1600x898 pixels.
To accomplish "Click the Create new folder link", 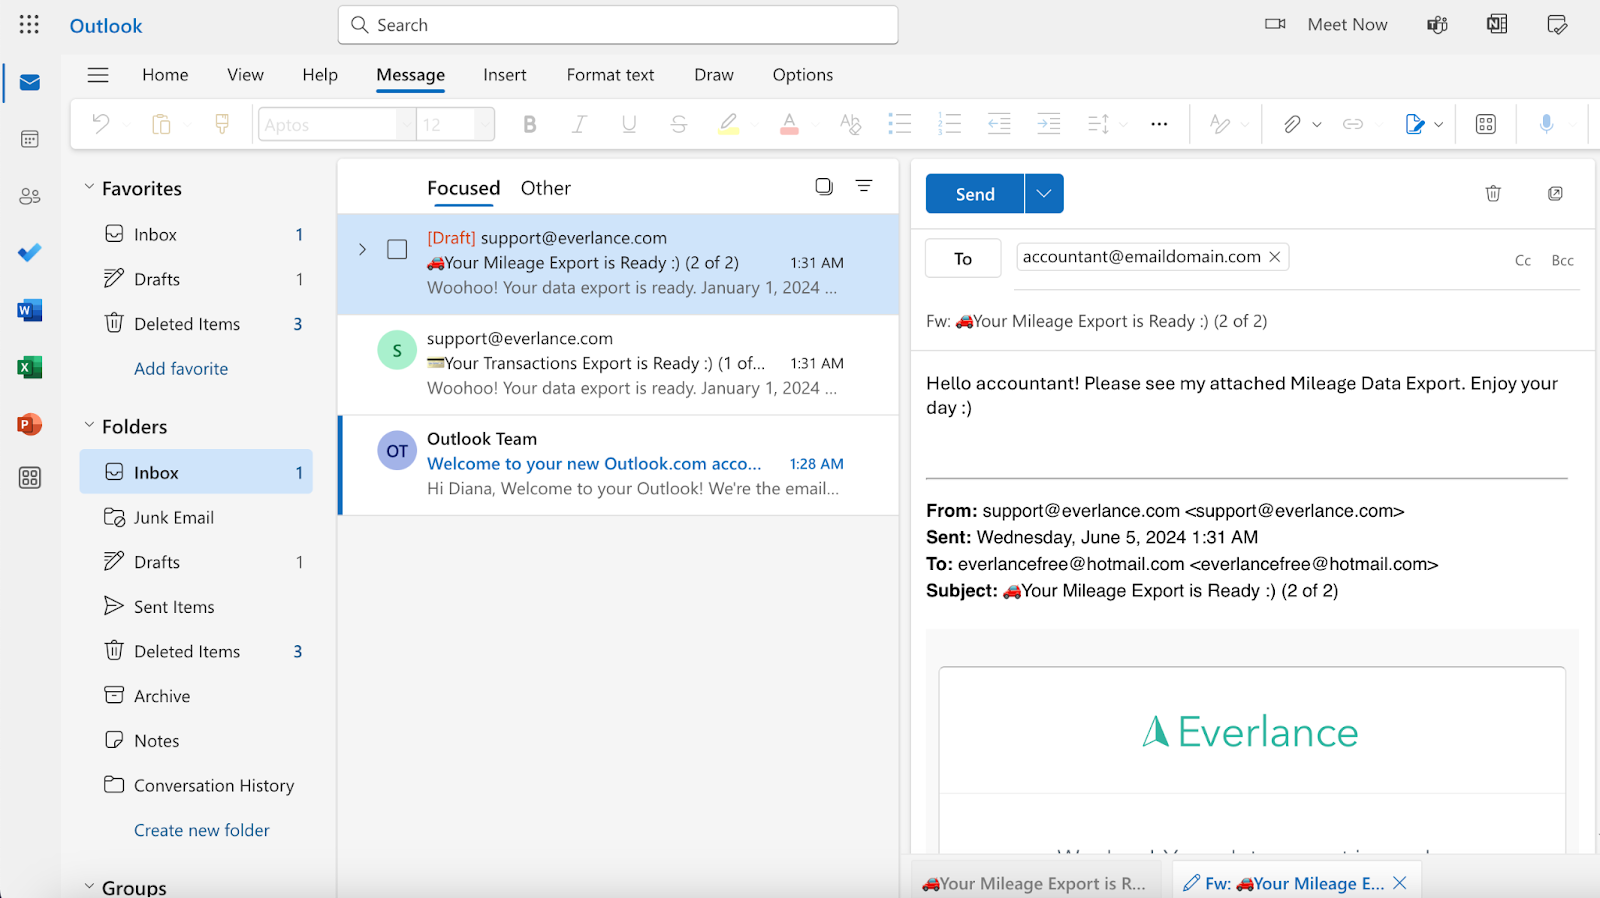I will coord(202,830).
